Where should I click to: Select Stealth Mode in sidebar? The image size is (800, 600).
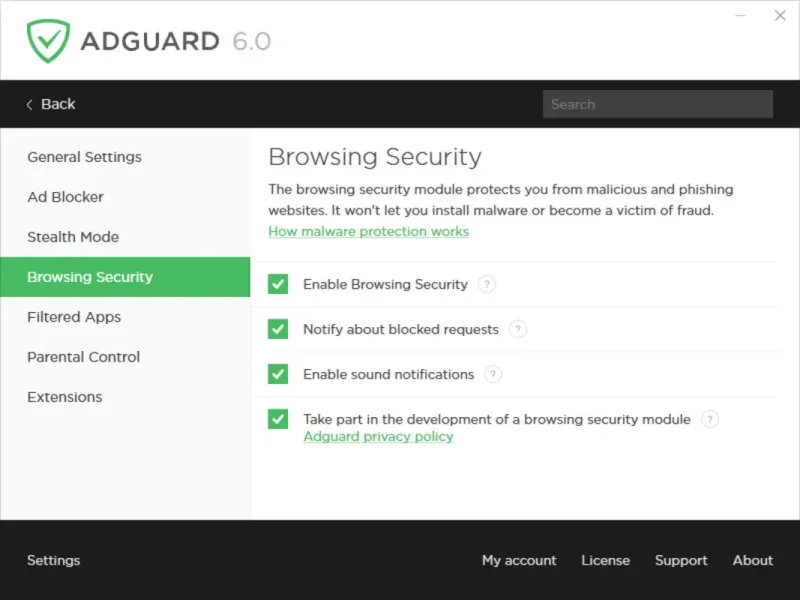[x=73, y=237]
